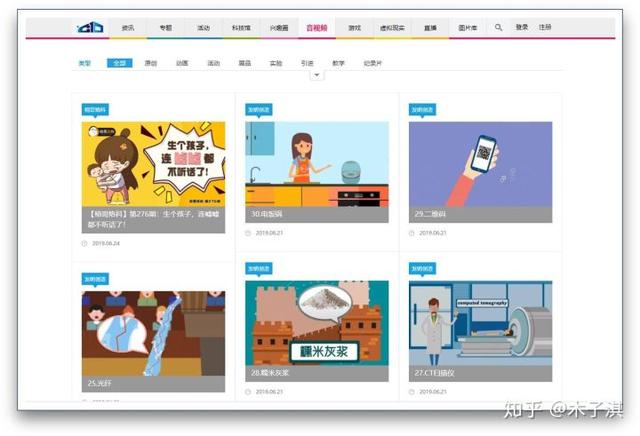
Task: Filter videos by 教学 type
Action: pos(338,63)
